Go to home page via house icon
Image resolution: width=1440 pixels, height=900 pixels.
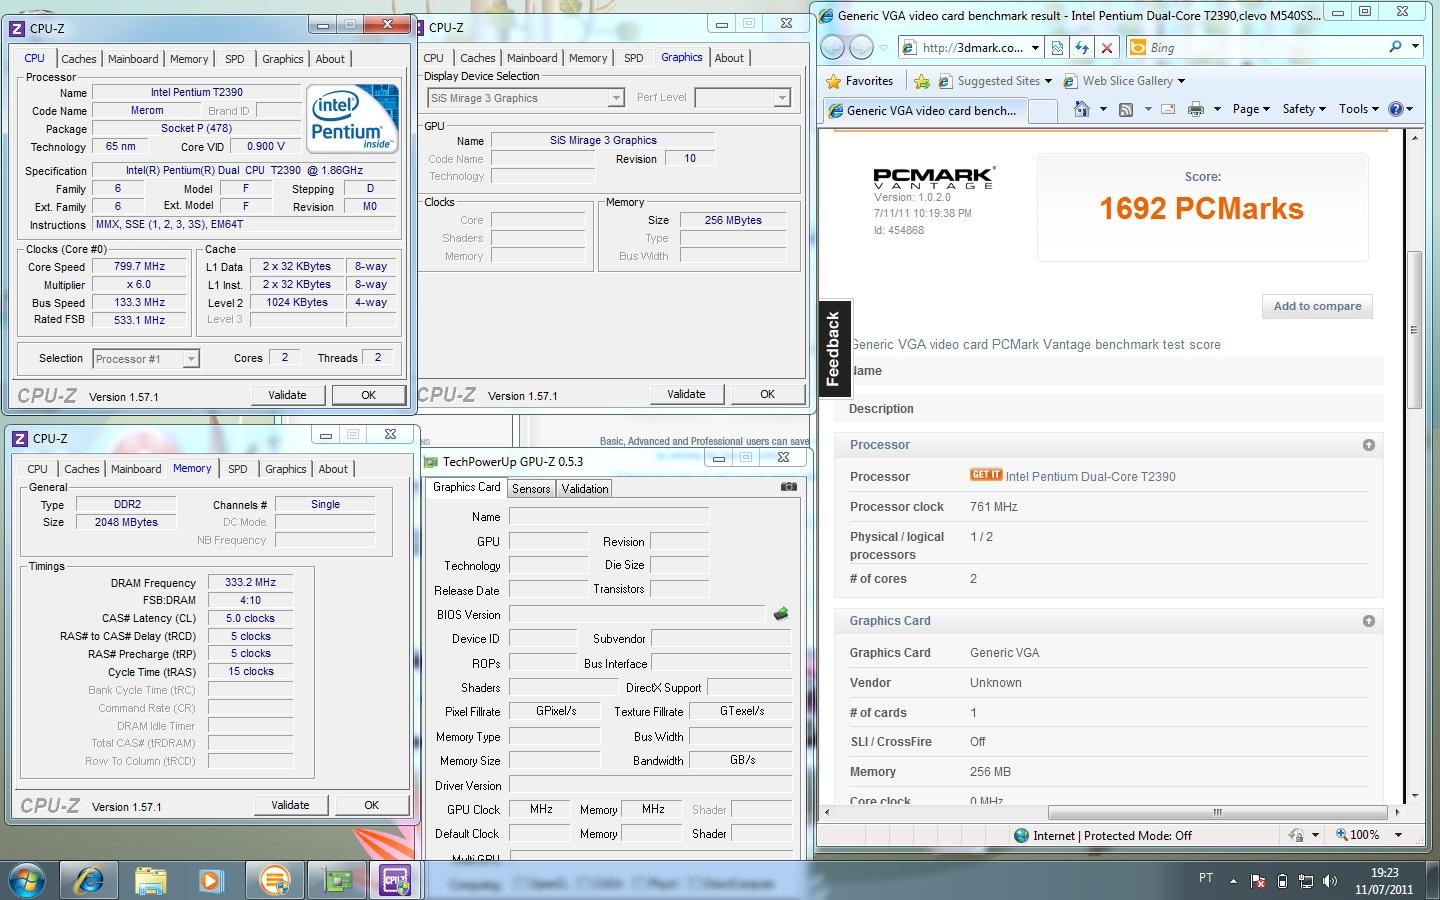1081,109
